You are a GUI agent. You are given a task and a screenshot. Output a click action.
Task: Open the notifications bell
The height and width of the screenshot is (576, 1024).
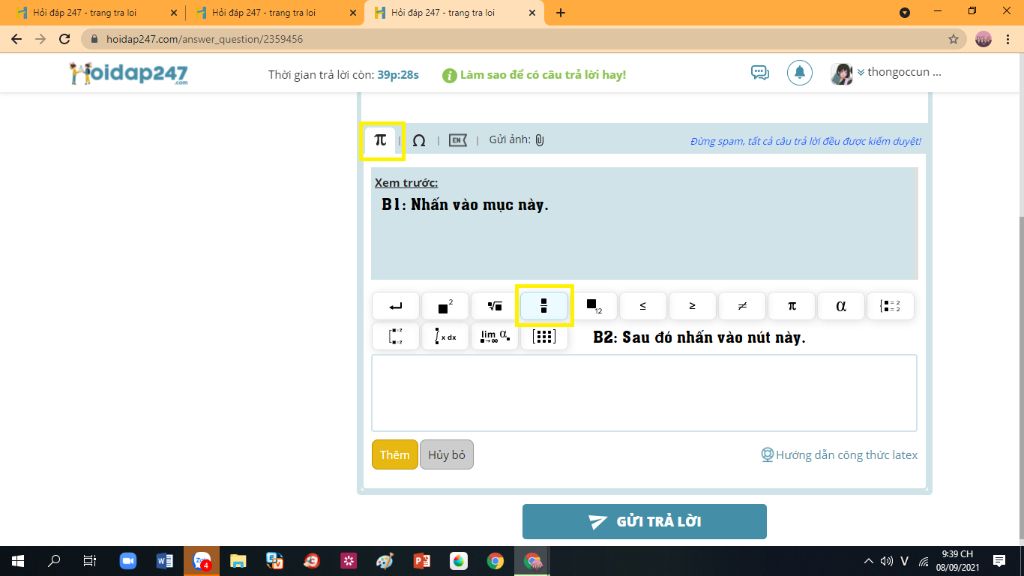[799, 73]
